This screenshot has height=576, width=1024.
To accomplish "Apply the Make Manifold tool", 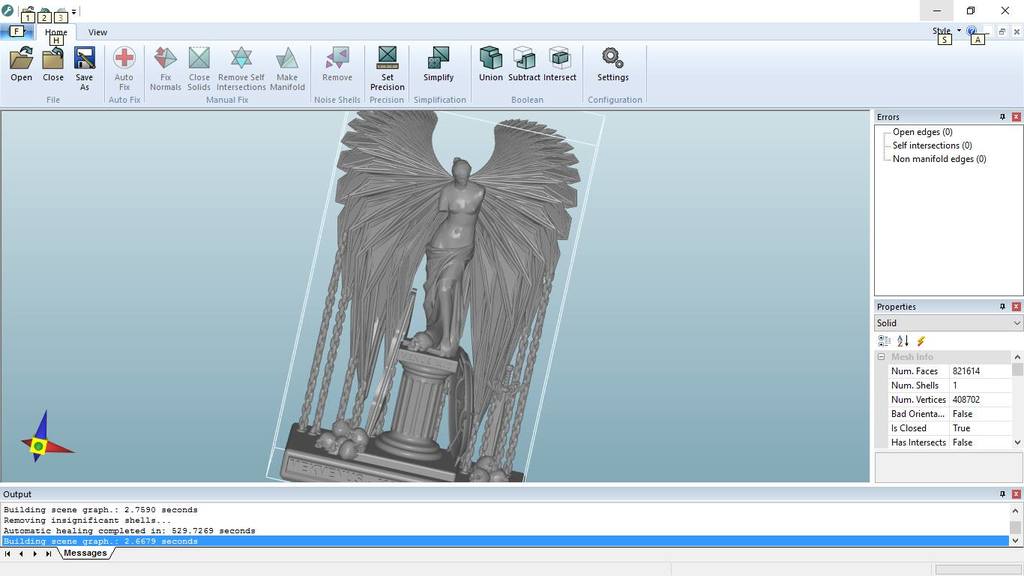I will point(287,68).
